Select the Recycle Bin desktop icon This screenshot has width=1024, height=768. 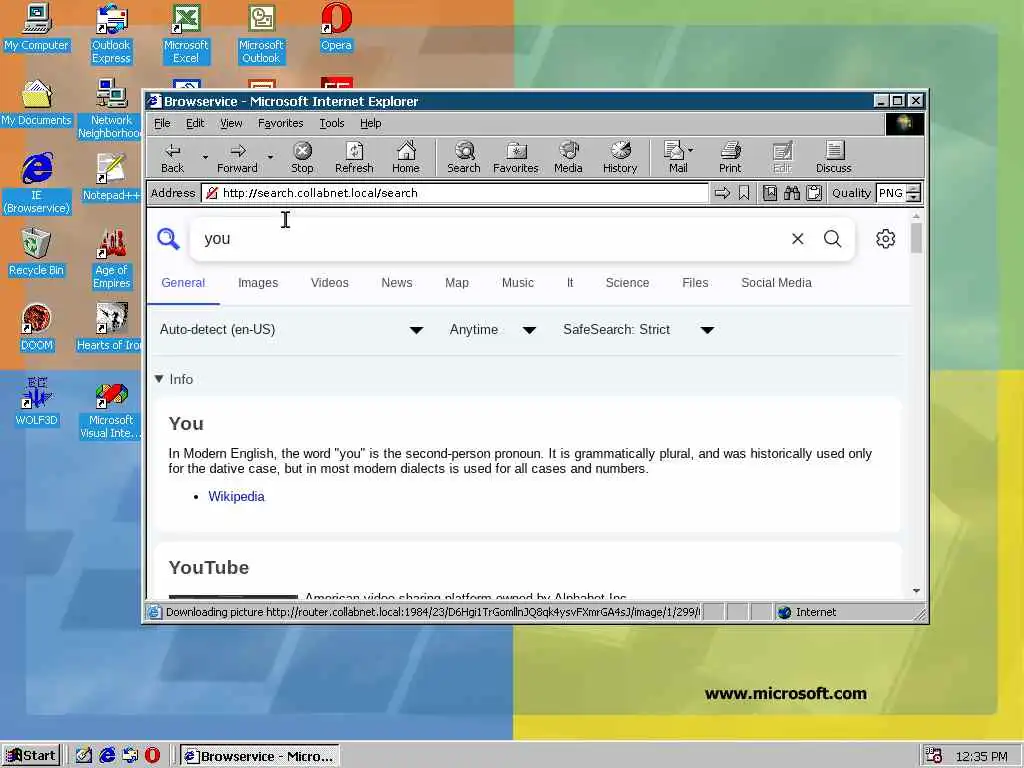pos(37,253)
